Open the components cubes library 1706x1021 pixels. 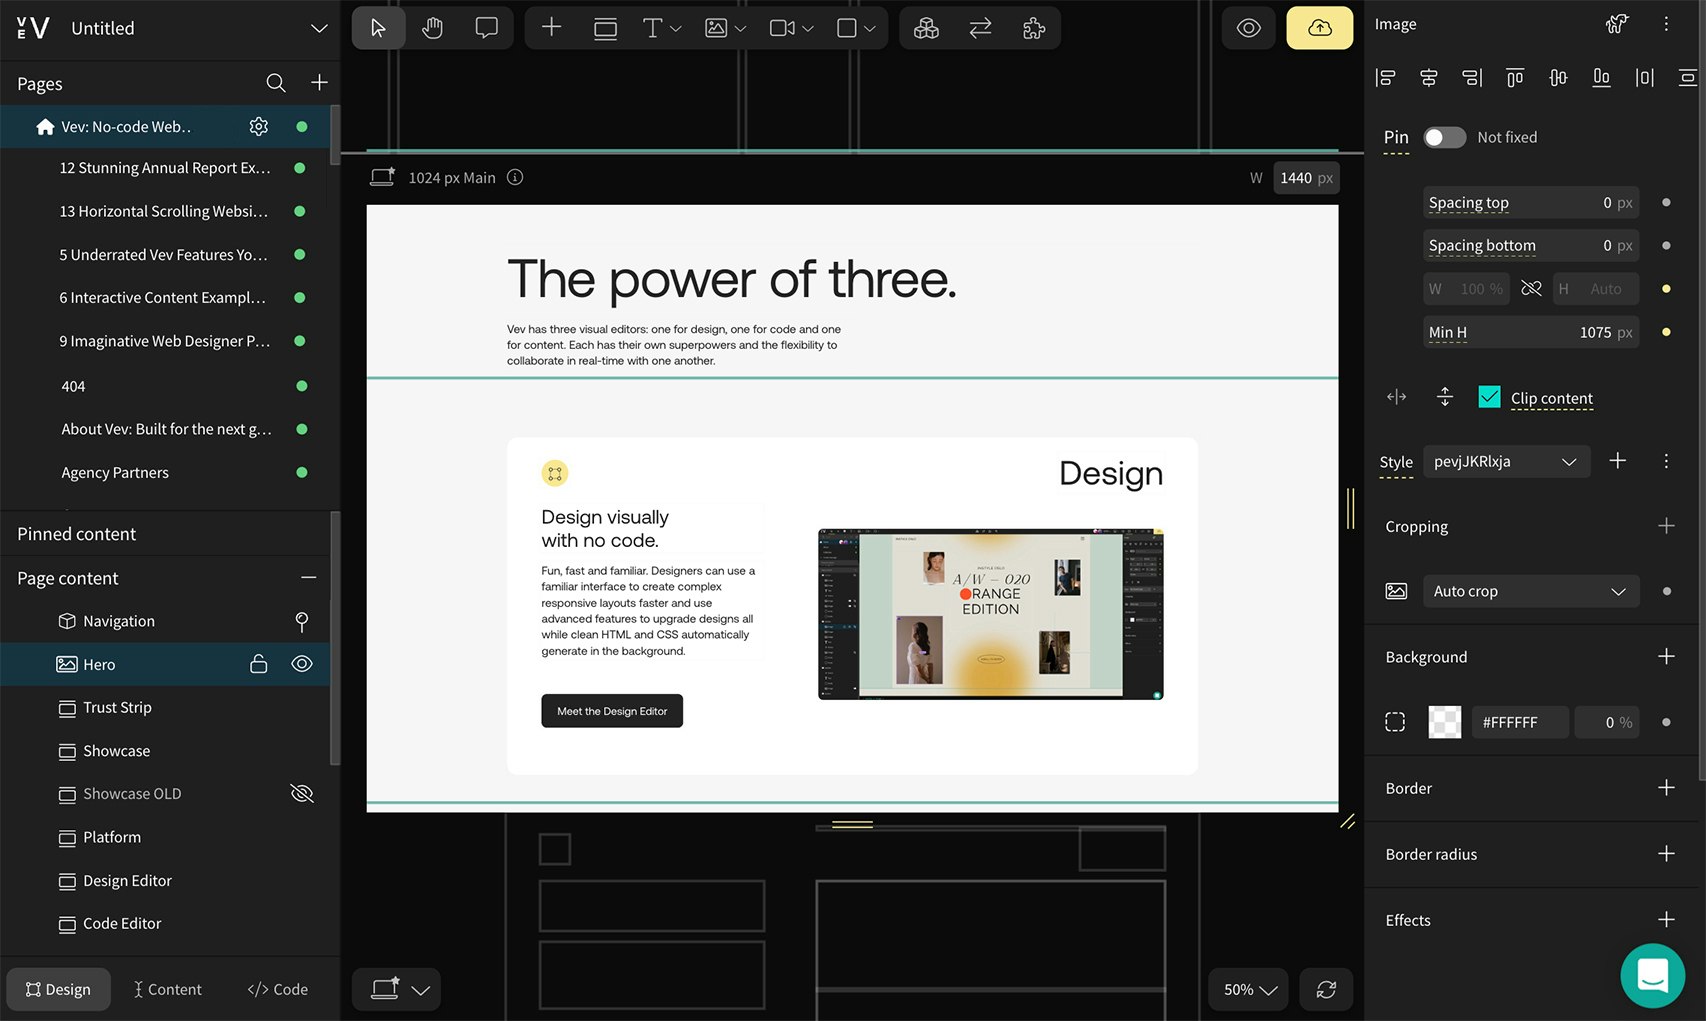pos(926,28)
